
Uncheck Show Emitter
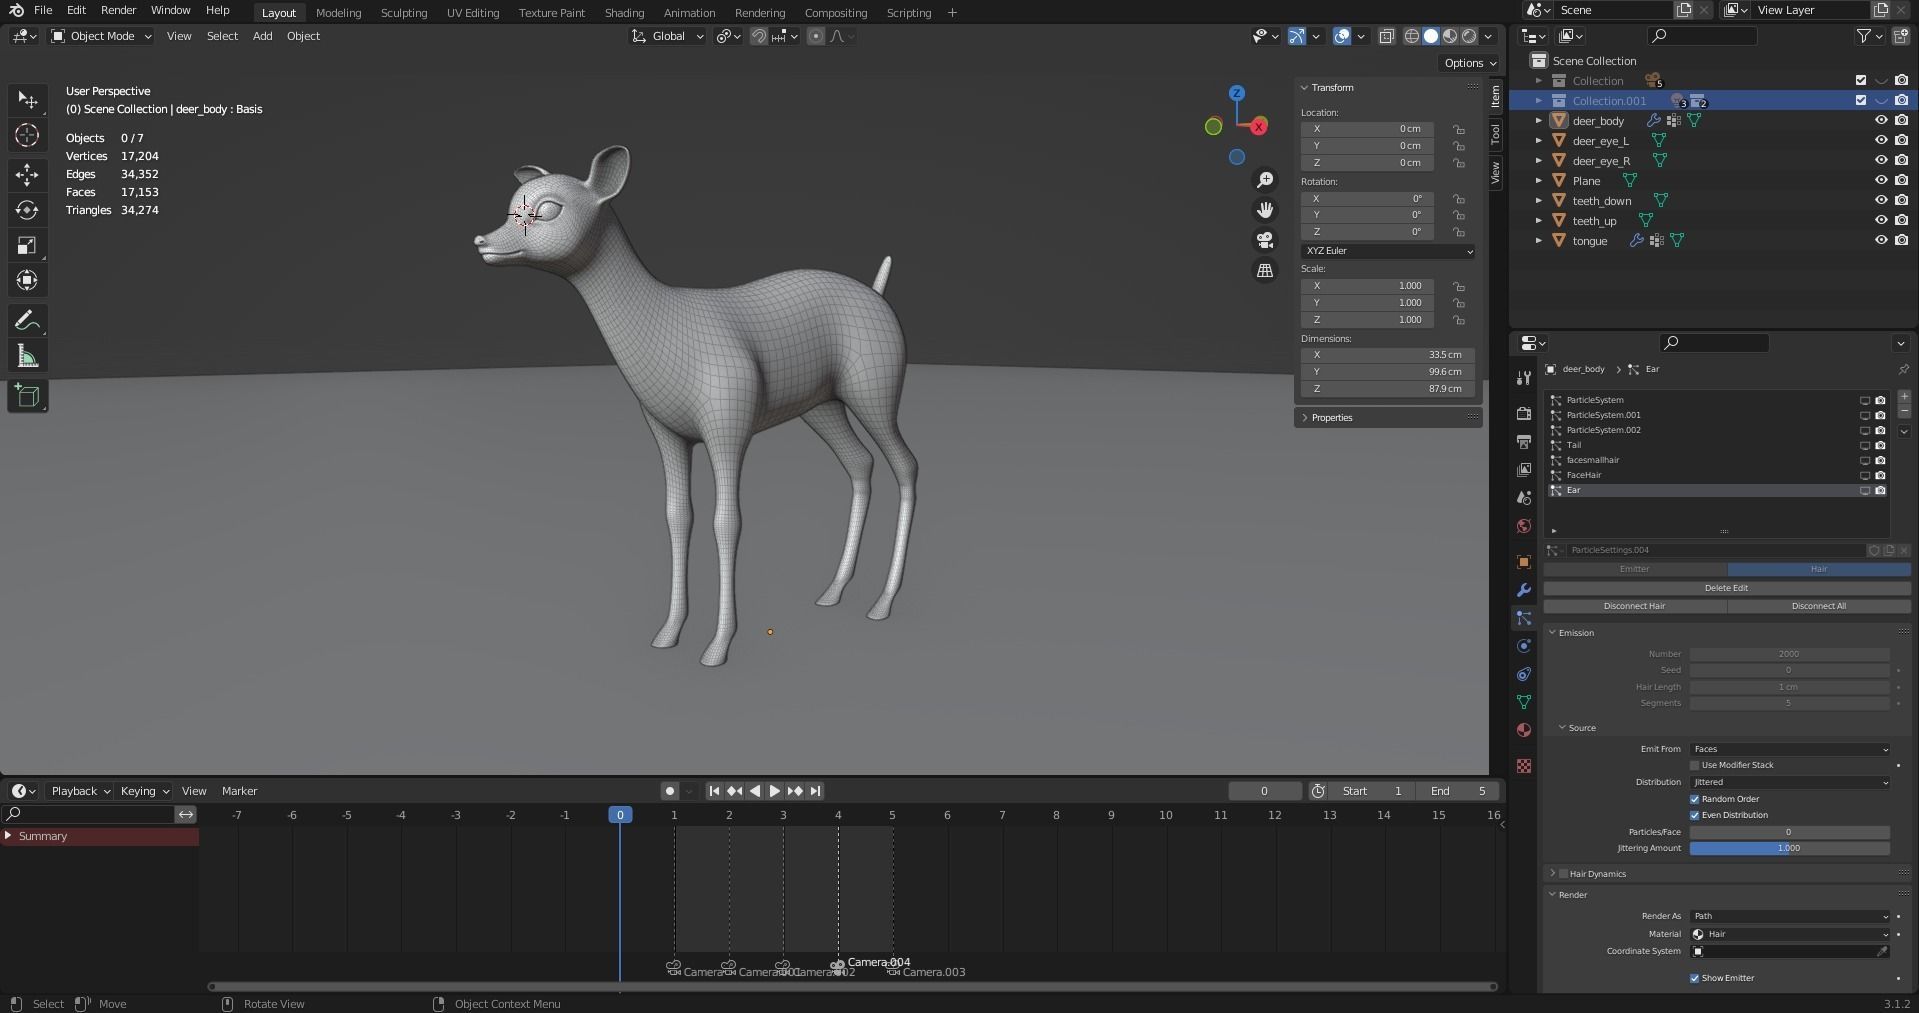[x=1695, y=978]
